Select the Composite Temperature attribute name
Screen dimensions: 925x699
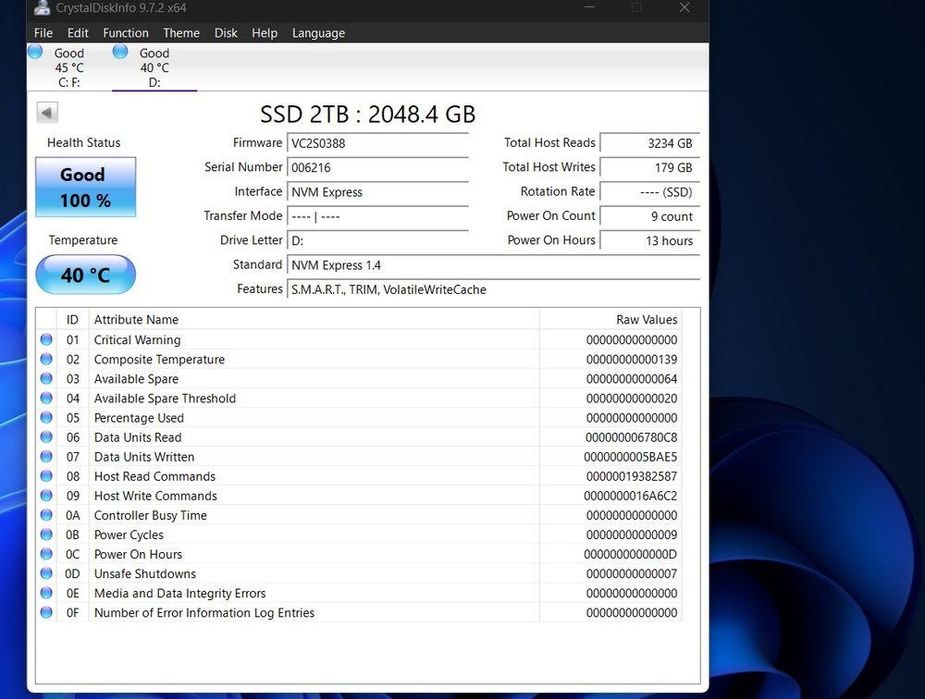[159, 359]
